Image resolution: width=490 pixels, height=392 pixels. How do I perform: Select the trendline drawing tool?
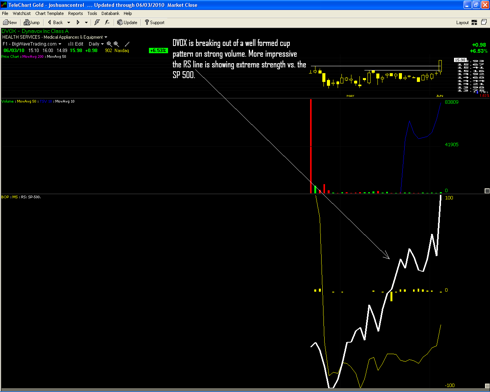click(x=127, y=44)
